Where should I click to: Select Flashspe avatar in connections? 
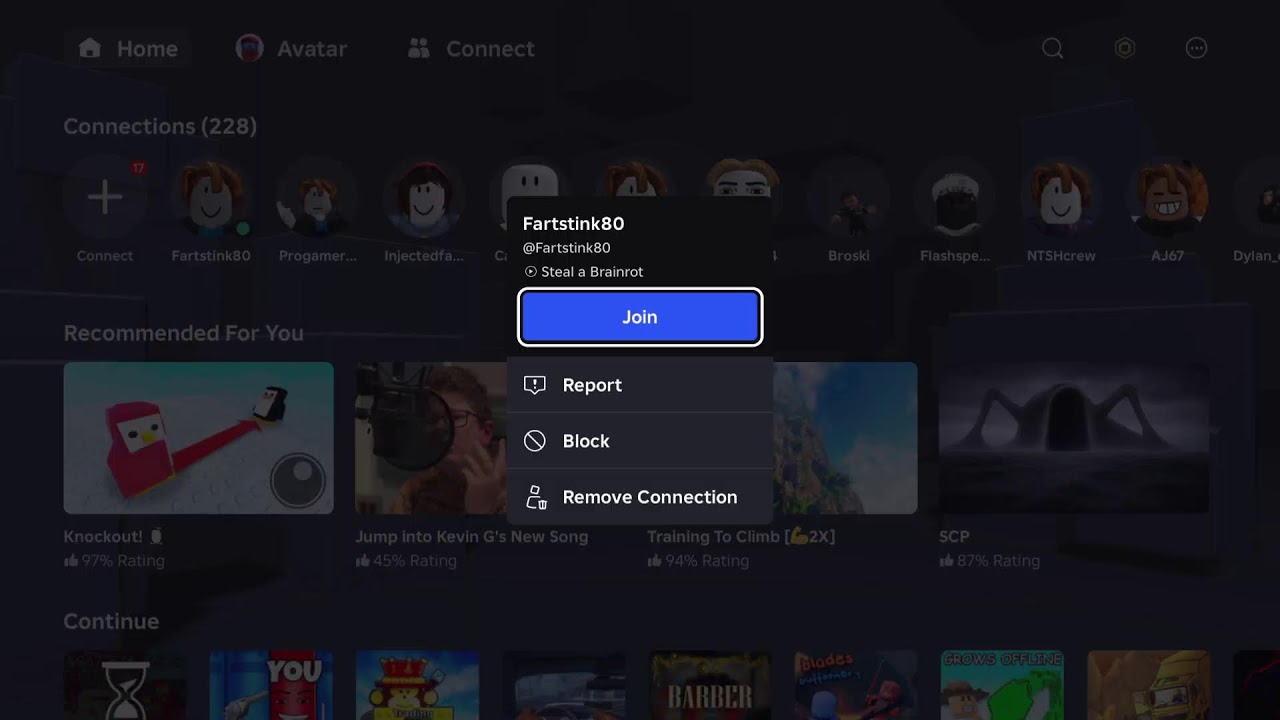pos(955,197)
